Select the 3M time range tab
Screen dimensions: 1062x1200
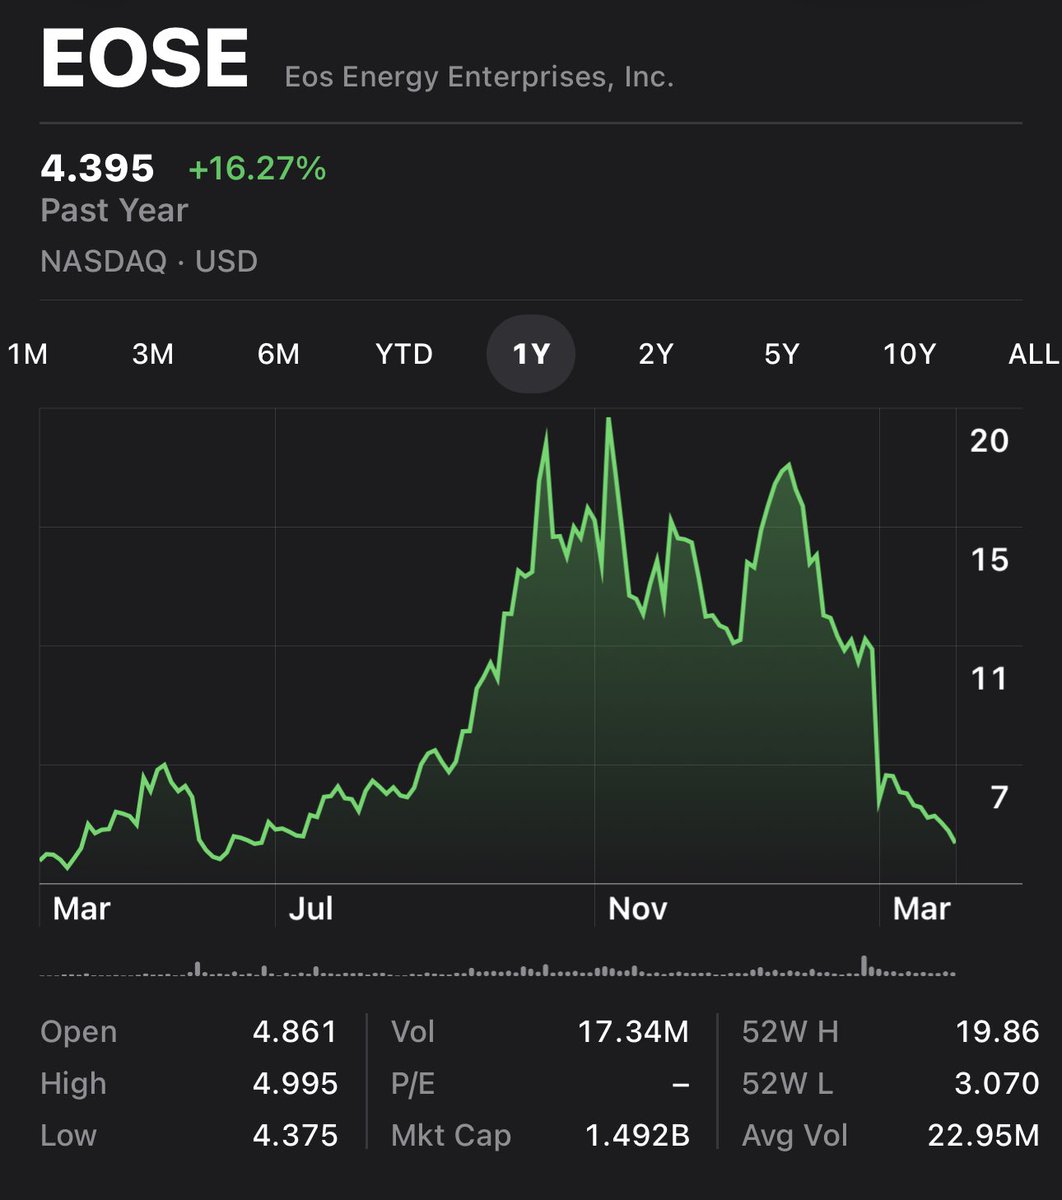point(153,354)
